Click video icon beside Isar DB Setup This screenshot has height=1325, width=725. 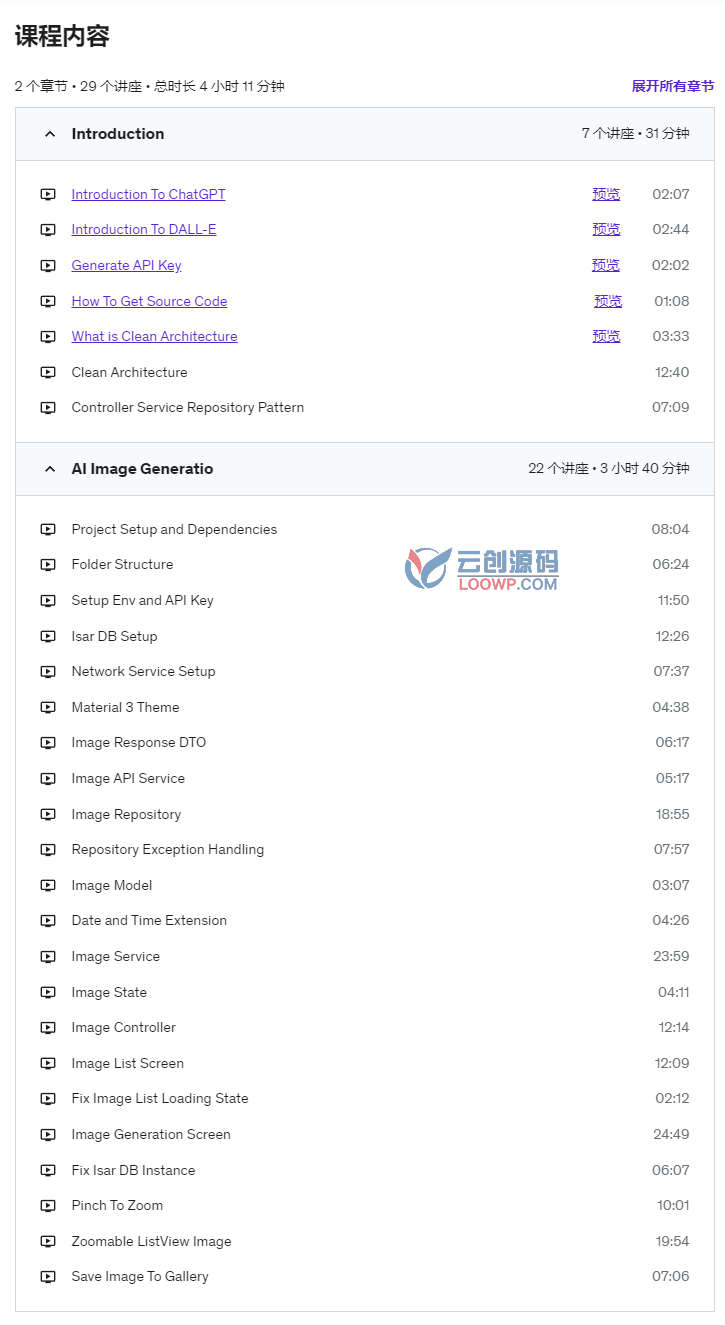point(48,637)
